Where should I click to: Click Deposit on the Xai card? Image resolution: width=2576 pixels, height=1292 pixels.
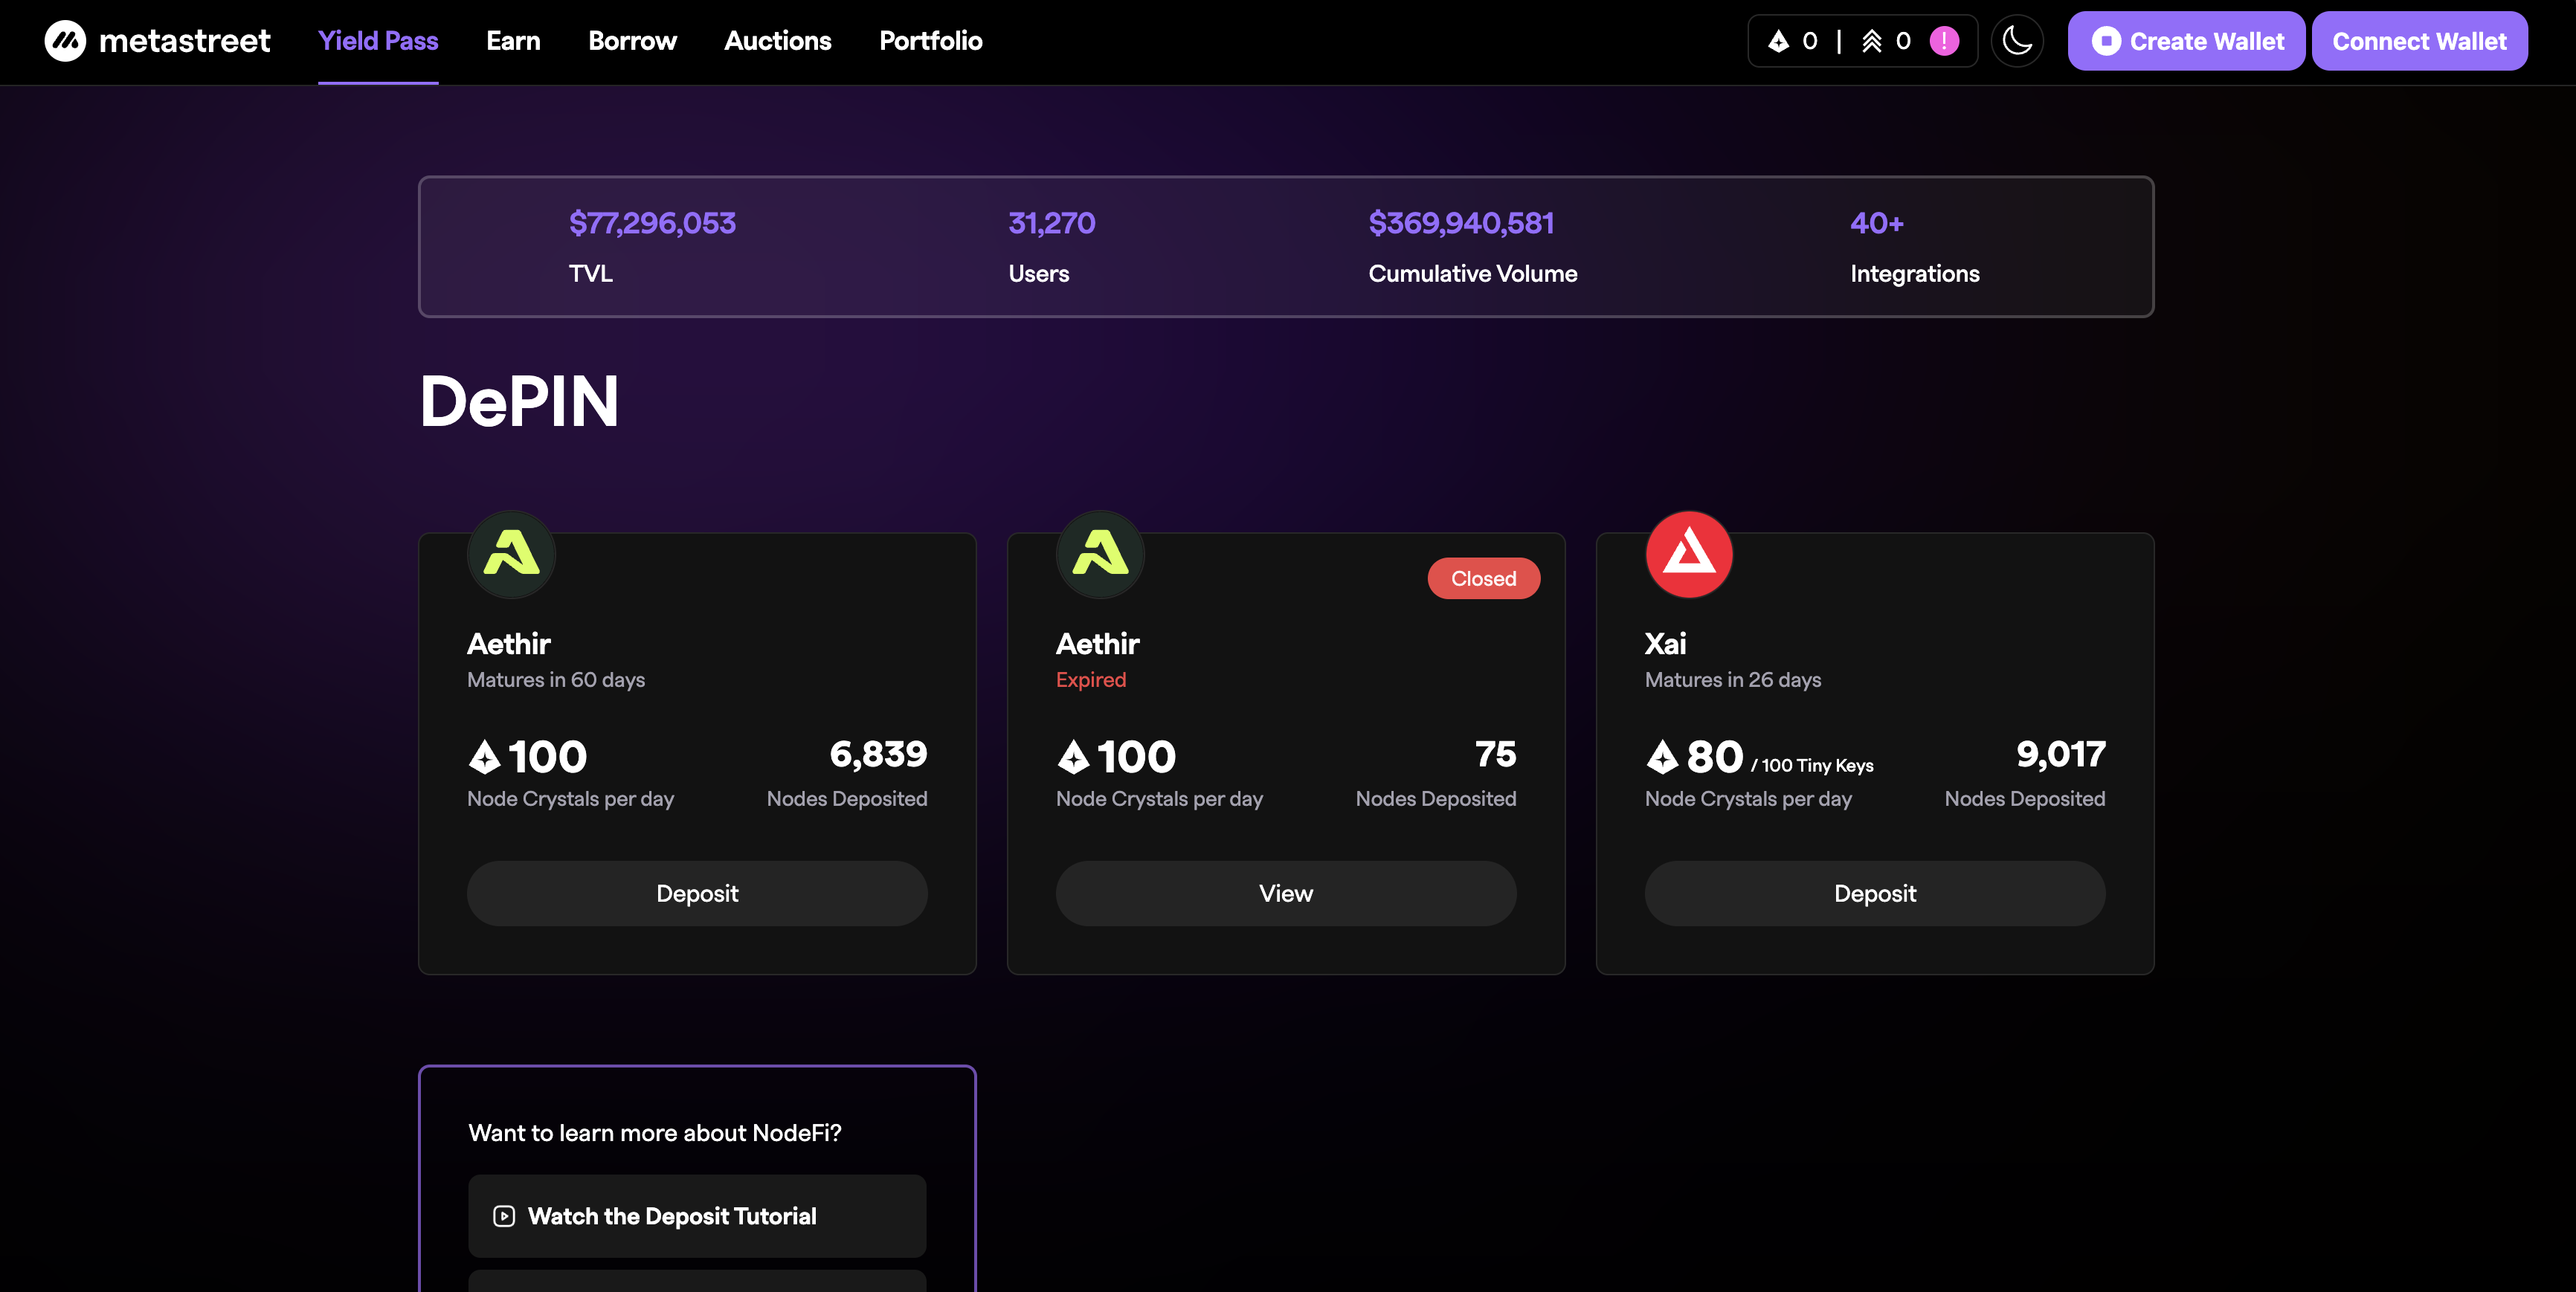[1875, 893]
